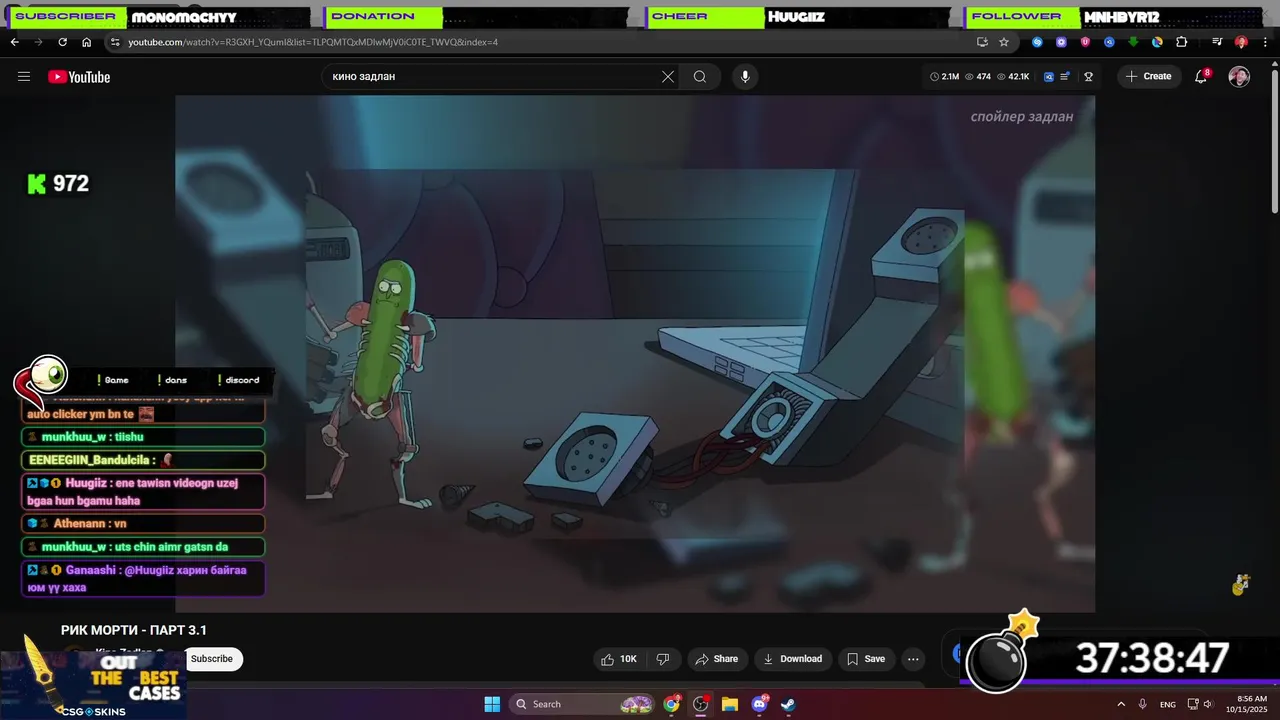Screen dimensions: 1280x720
Task: Start voice search with the microphone
Action: pyautogui.click(x=744, y=77)
